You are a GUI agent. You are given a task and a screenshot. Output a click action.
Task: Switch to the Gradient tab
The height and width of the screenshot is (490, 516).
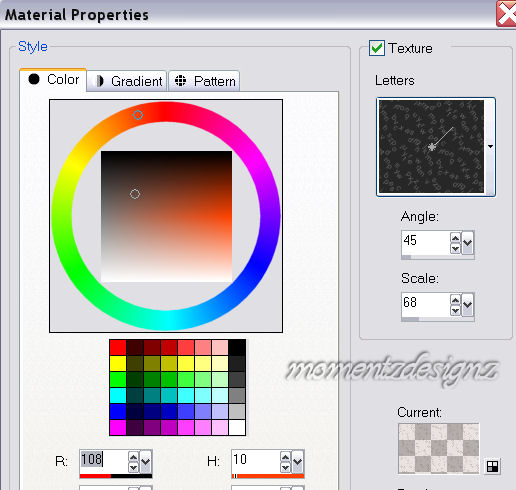pos(127,81)
